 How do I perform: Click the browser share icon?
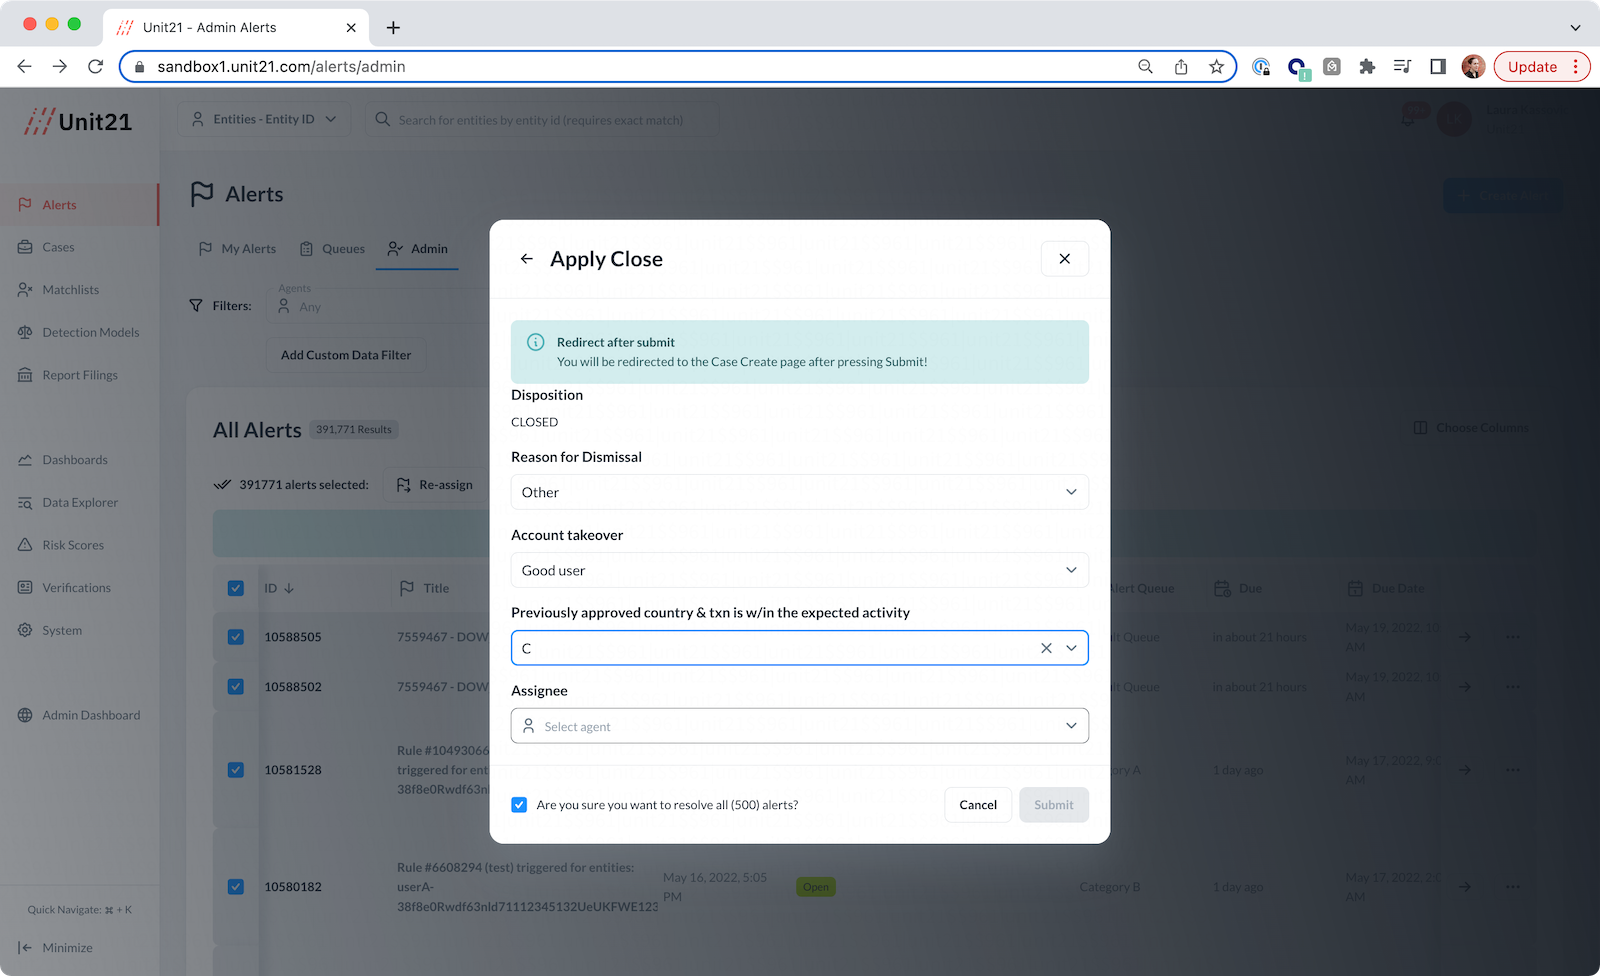(1181, 67)
